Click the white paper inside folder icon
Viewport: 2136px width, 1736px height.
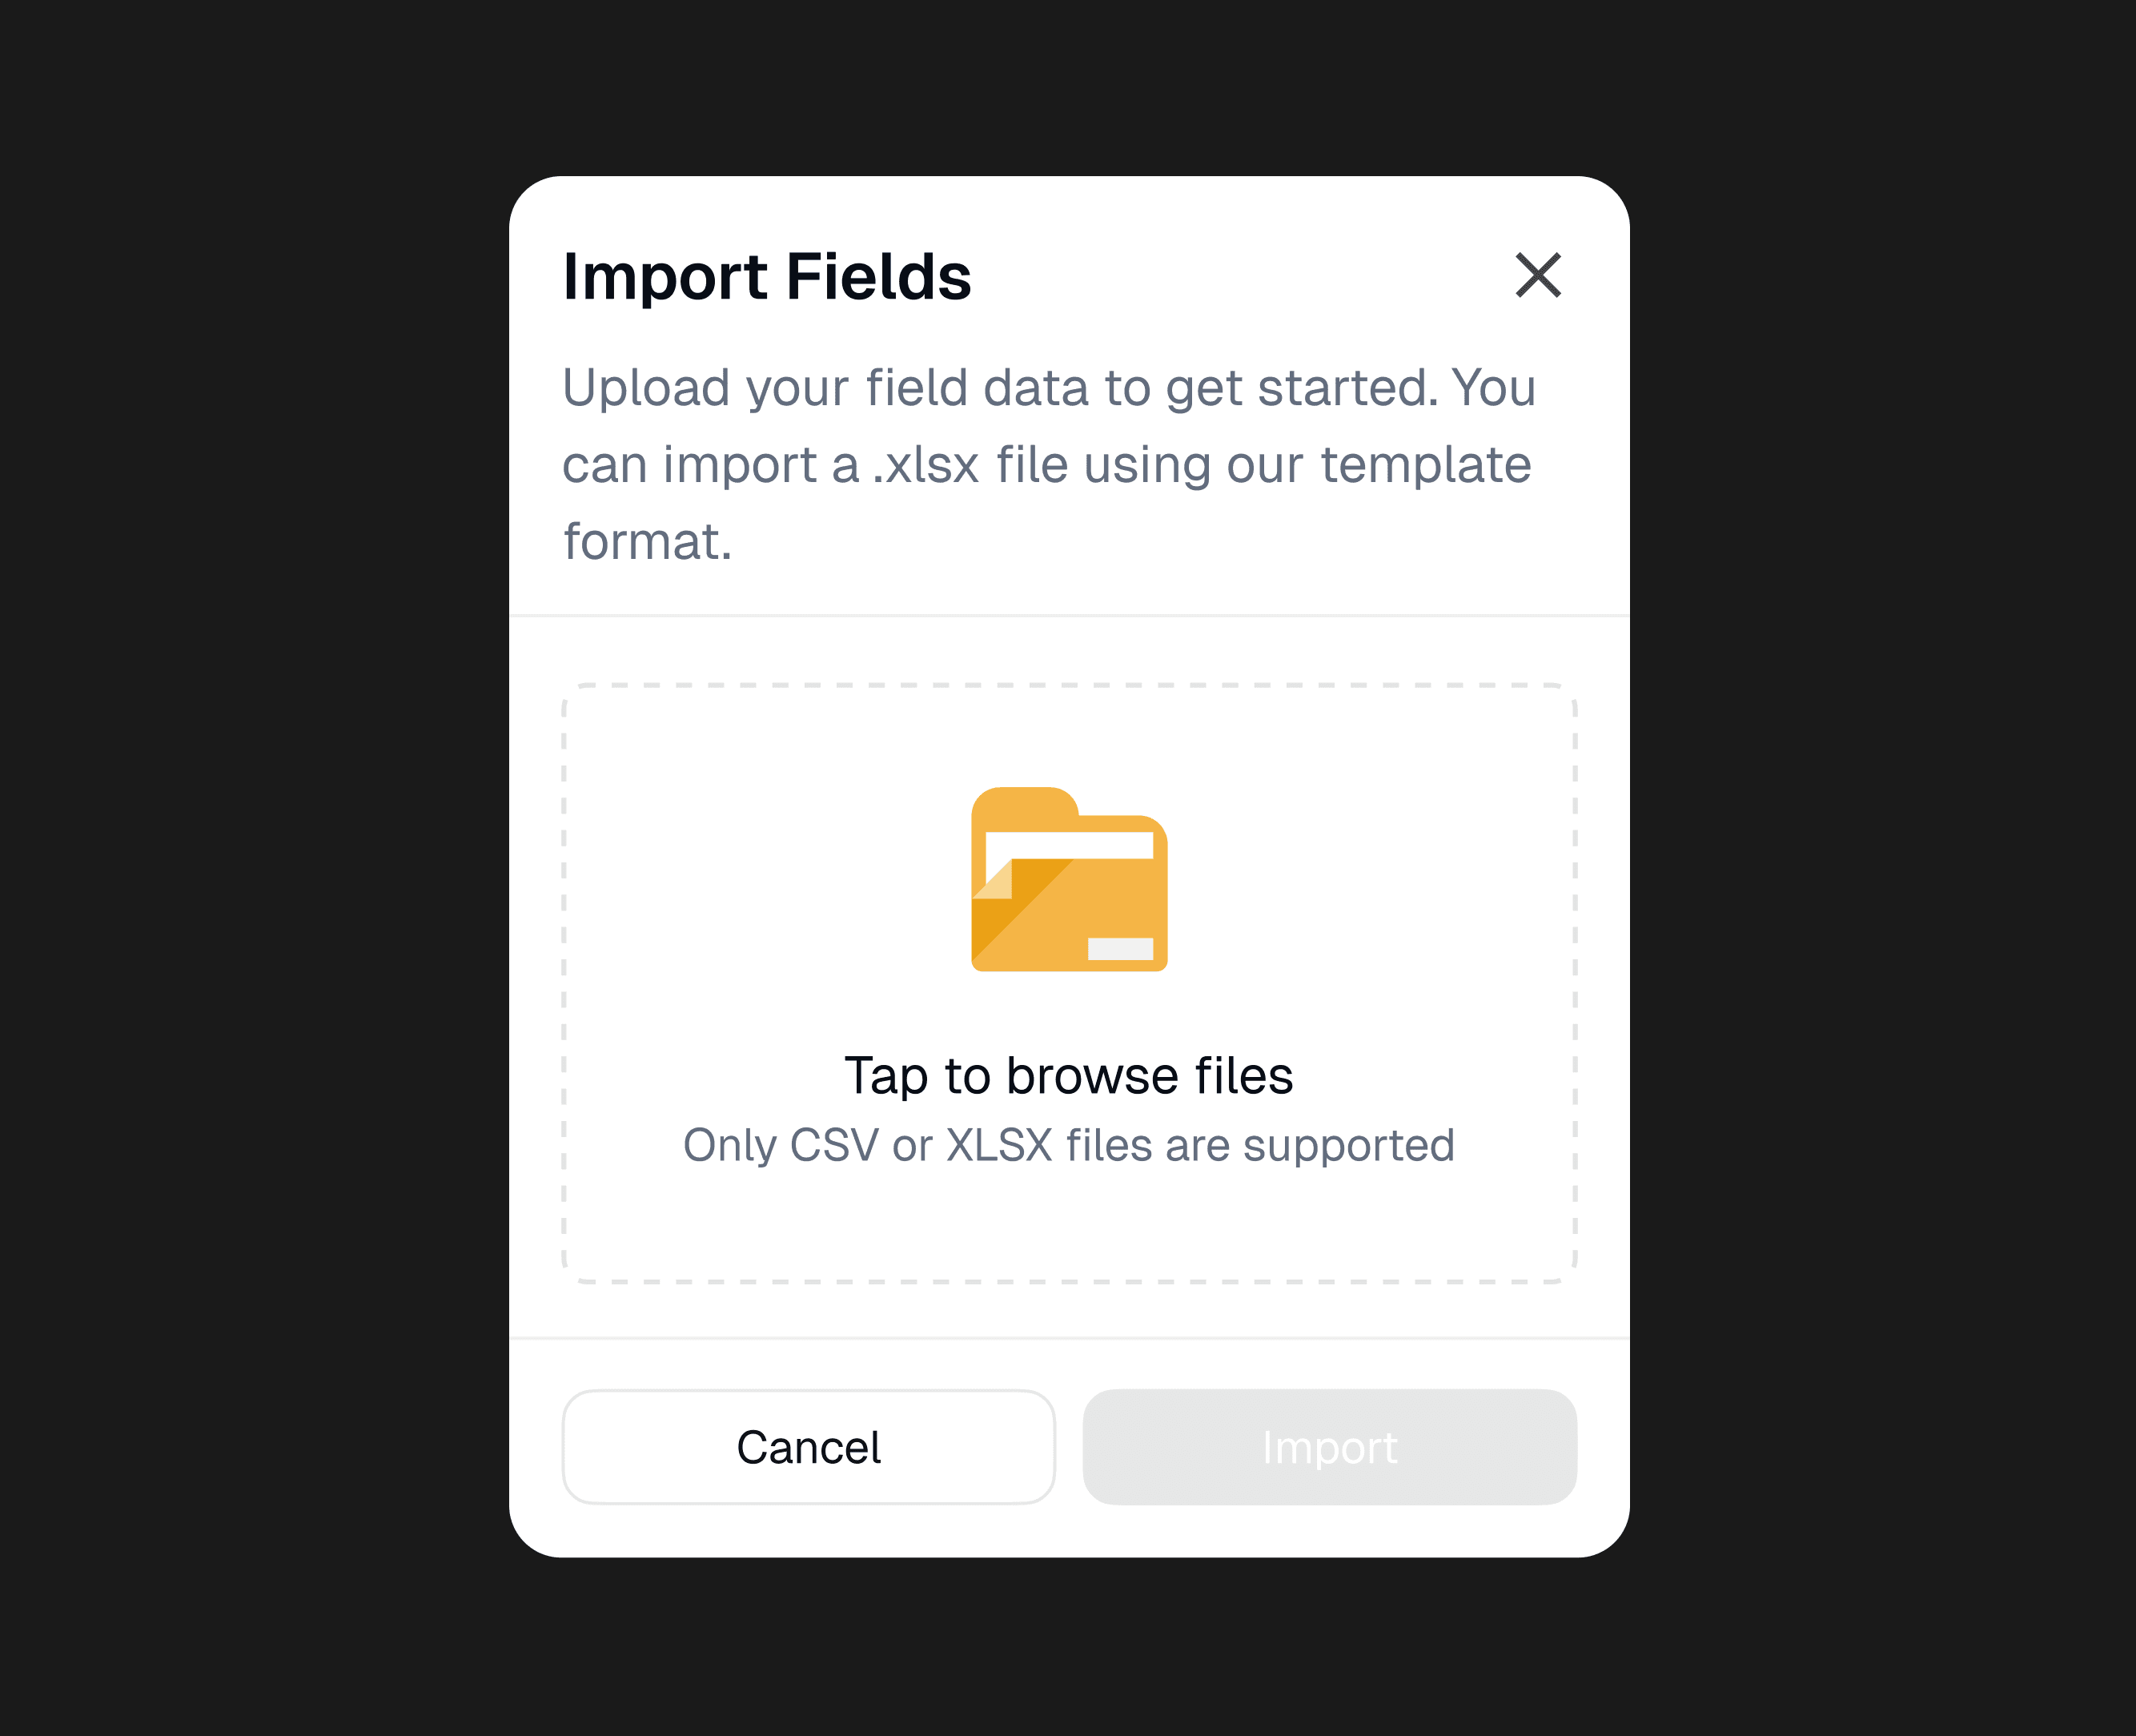click(1068, 846)
